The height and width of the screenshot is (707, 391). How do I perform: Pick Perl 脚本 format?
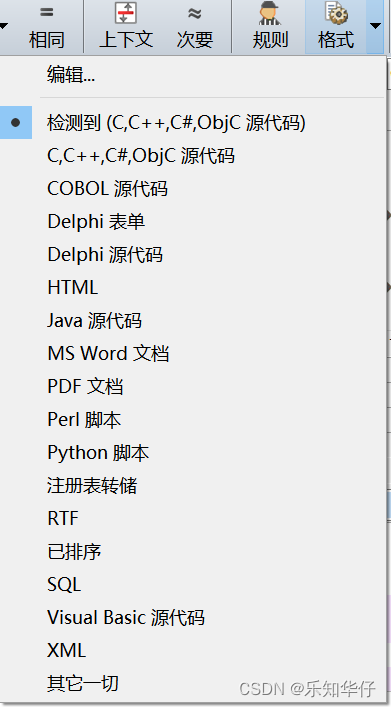point(84,419)
